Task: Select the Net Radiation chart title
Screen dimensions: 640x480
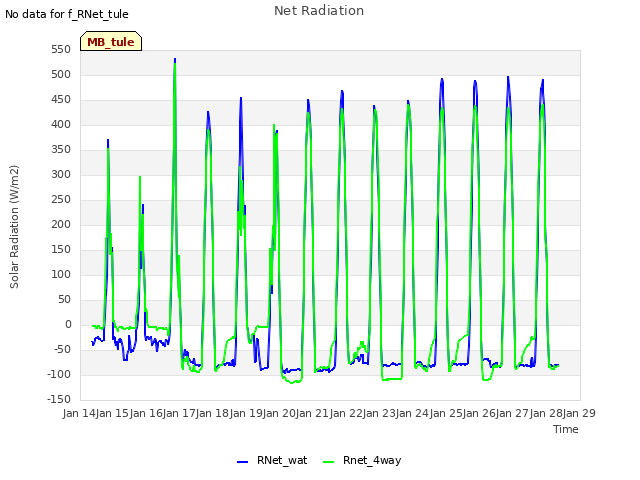Action: (319, 11)
